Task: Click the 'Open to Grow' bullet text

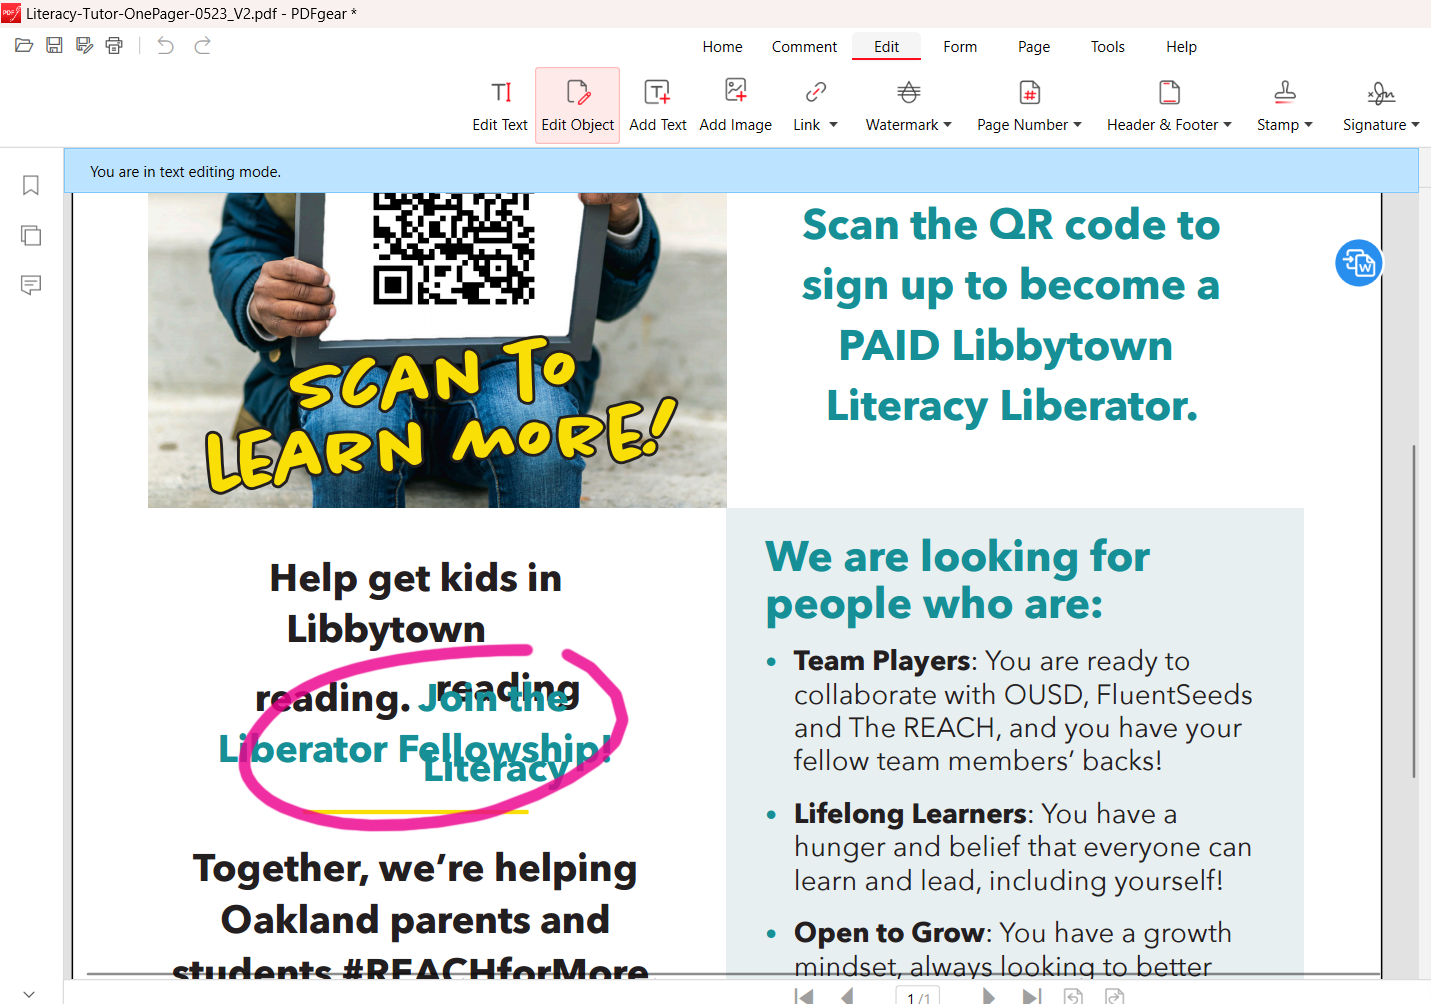Action: pyautogui.click(x=890, y=932)
